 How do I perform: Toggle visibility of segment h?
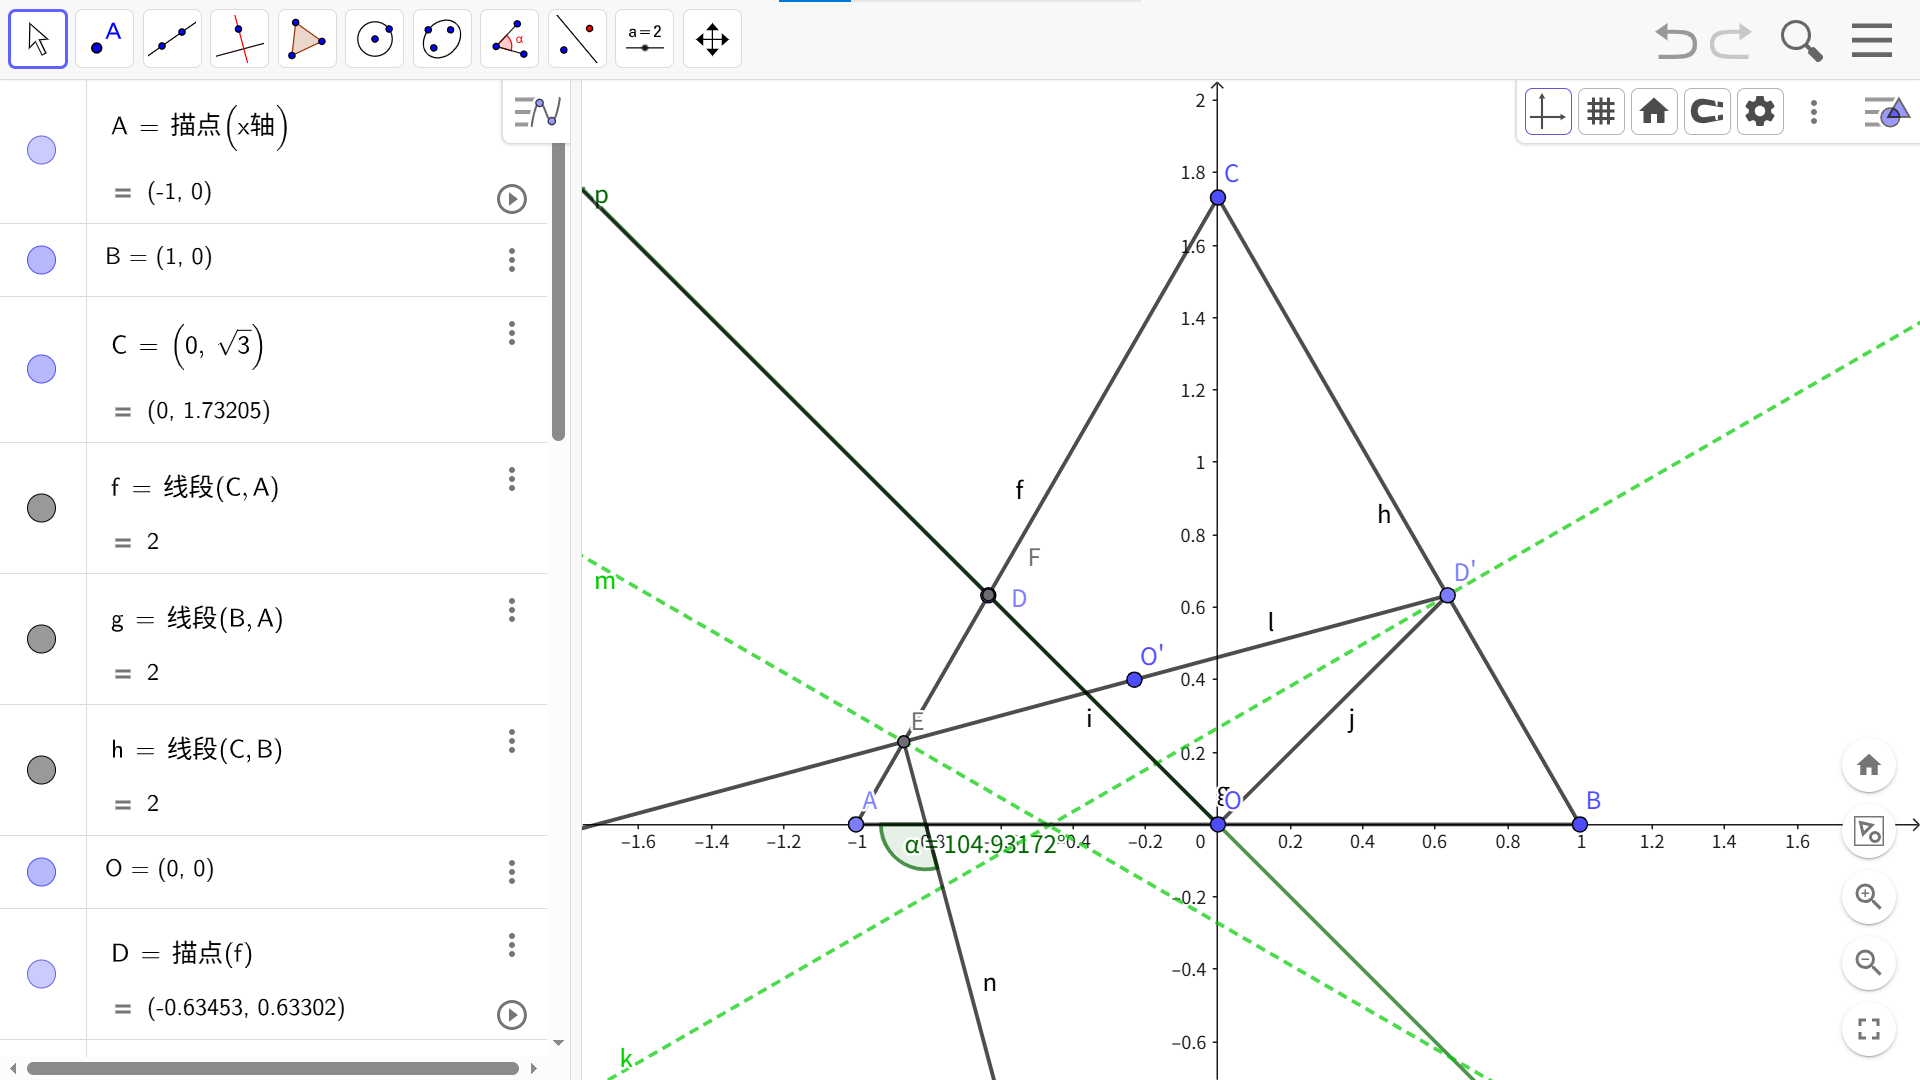(x=41, y=770)
